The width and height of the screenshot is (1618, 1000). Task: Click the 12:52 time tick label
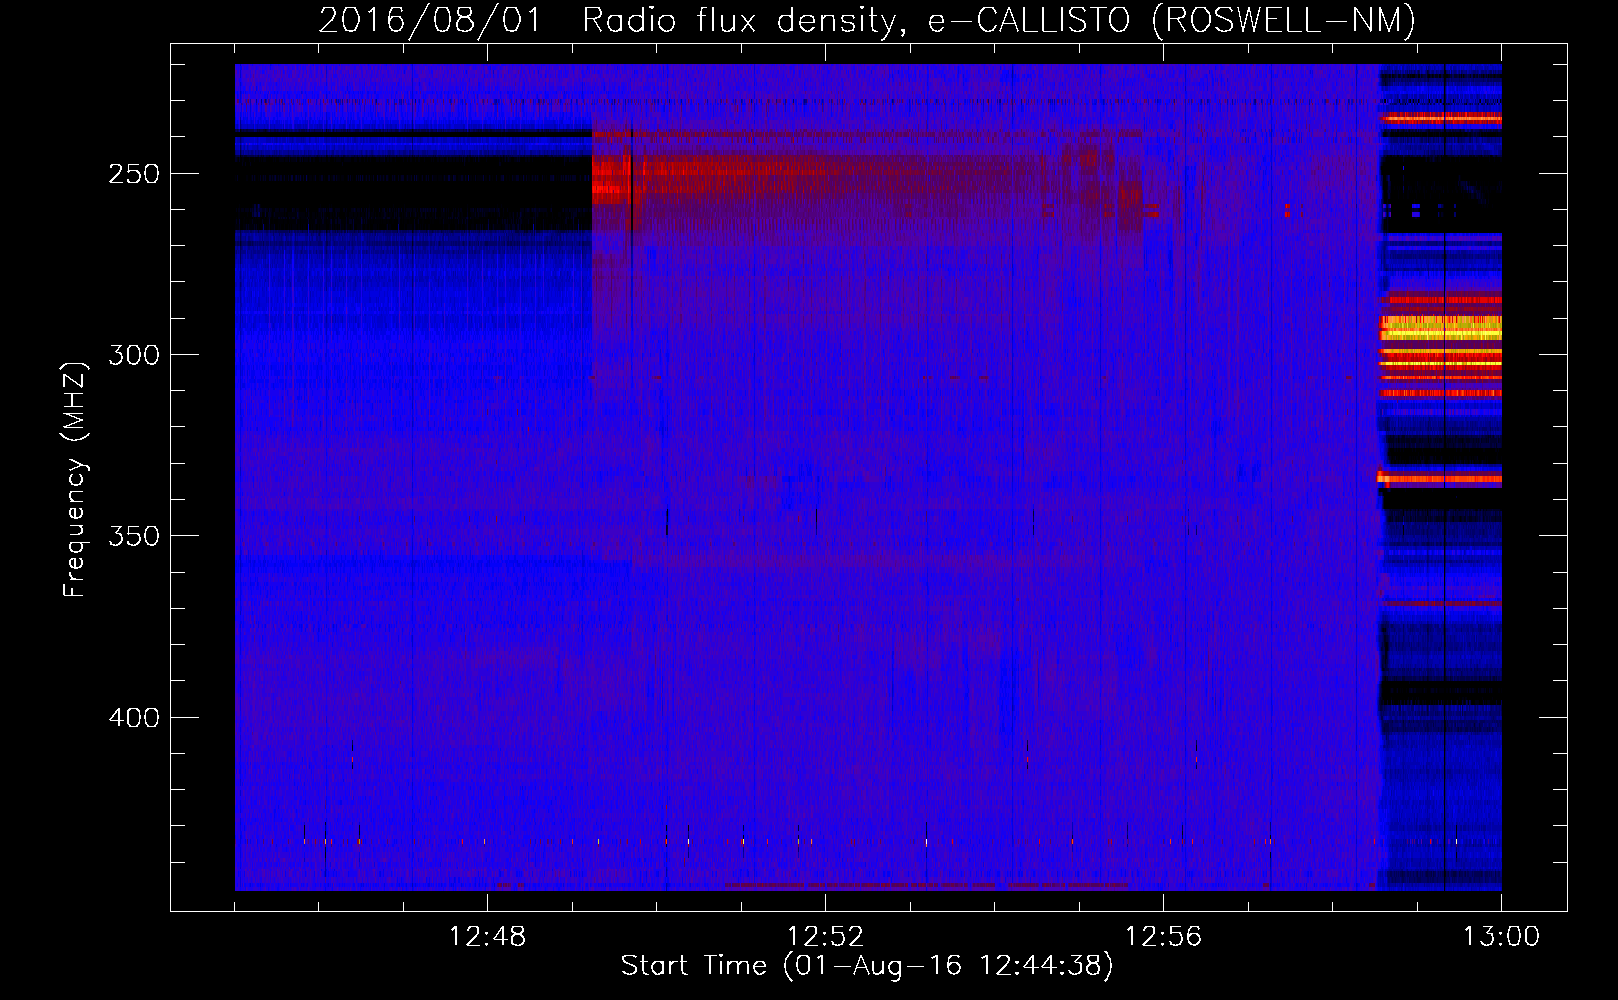(x=825, y=937)
